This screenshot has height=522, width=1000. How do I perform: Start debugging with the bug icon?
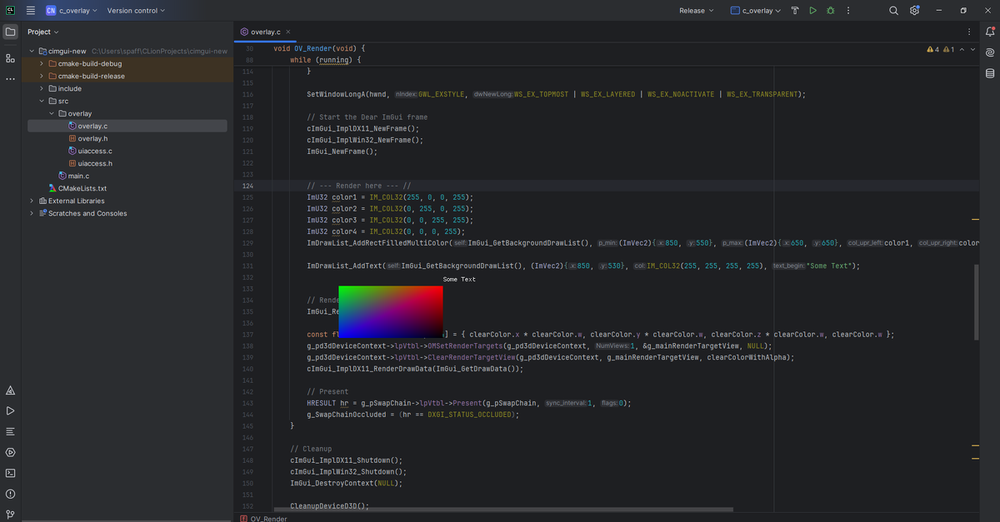coord(830,11)
